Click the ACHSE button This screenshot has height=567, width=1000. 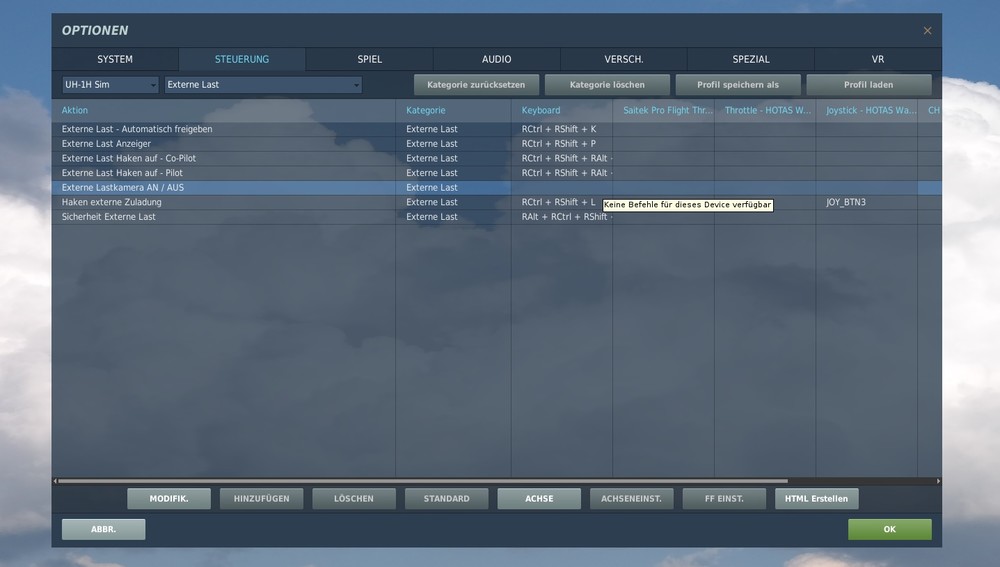[x=539, y=499]
